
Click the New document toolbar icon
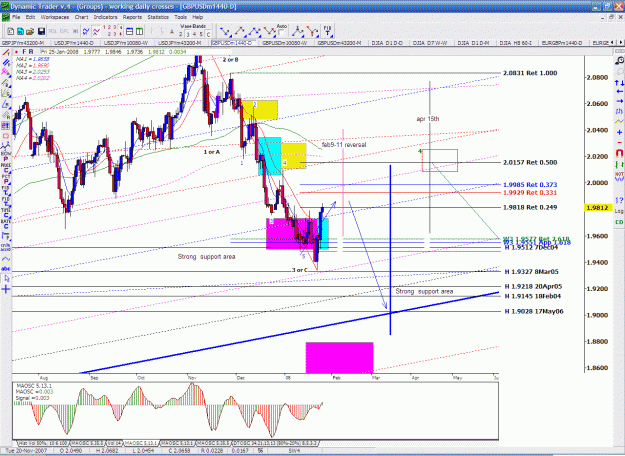point(11,31)
